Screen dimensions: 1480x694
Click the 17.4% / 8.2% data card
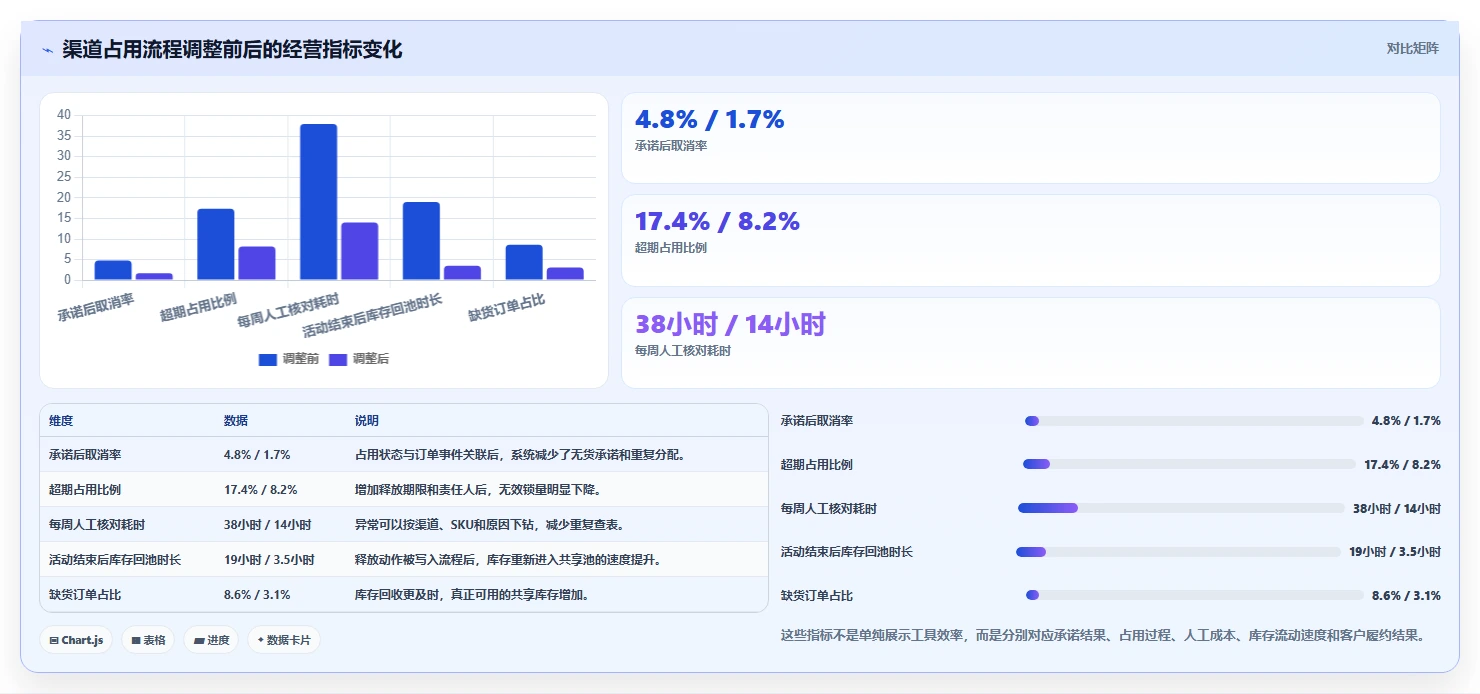[x=1031, y=241]
